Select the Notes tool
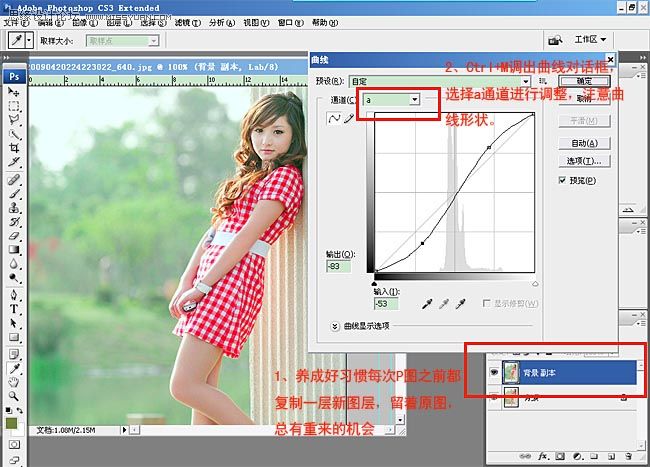This screenshot has height=467, width=650. tap(14, 354)
